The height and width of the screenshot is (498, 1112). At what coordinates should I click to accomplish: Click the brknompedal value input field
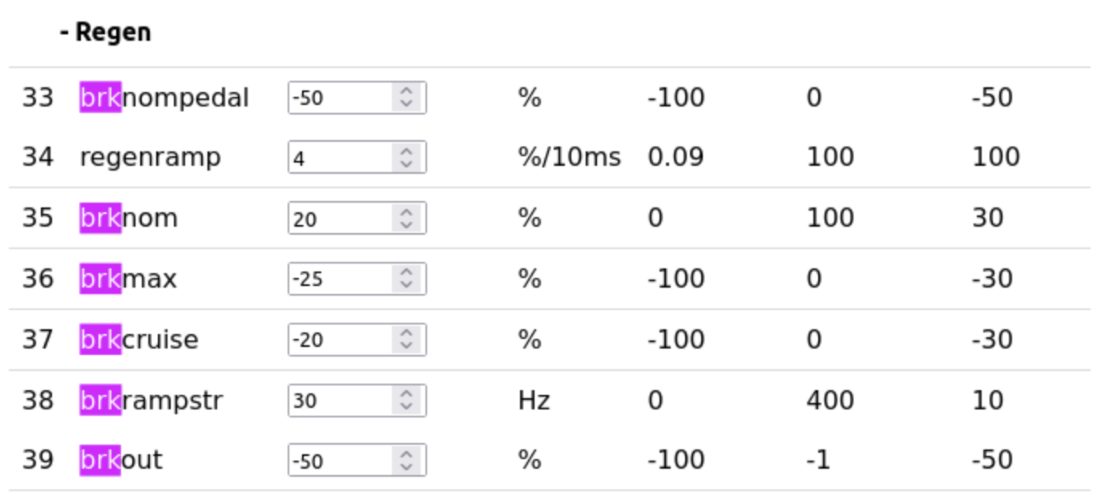coord(340,98)
